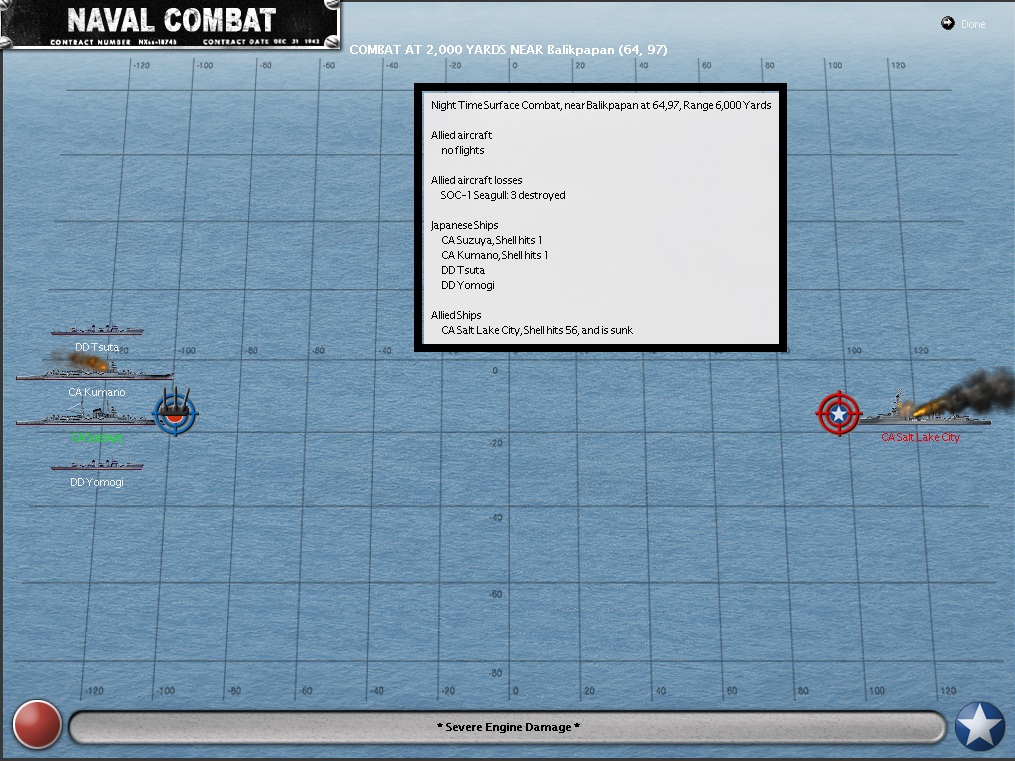1015x761 pixels.
Task: Click the Allied Ships heading in report
Action: (456, 315)
